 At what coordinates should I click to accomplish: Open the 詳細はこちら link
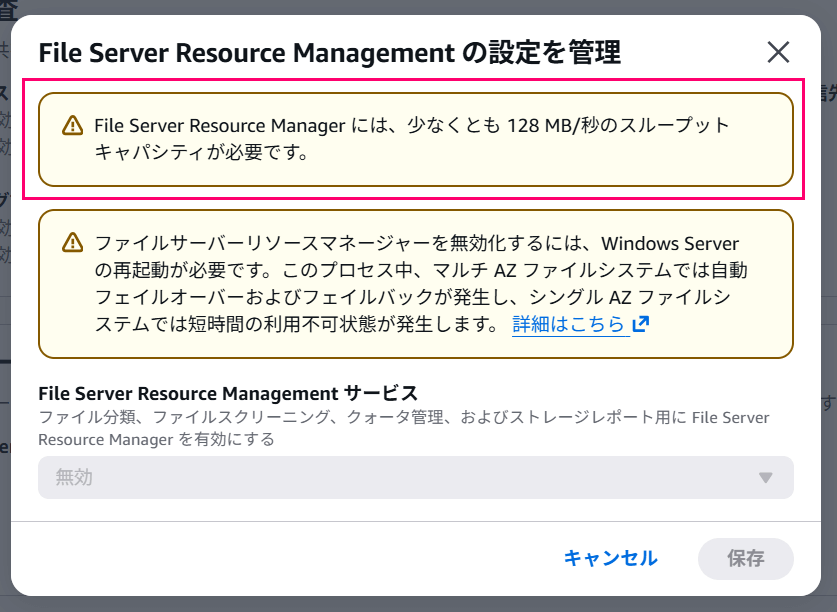click(570, 323)
